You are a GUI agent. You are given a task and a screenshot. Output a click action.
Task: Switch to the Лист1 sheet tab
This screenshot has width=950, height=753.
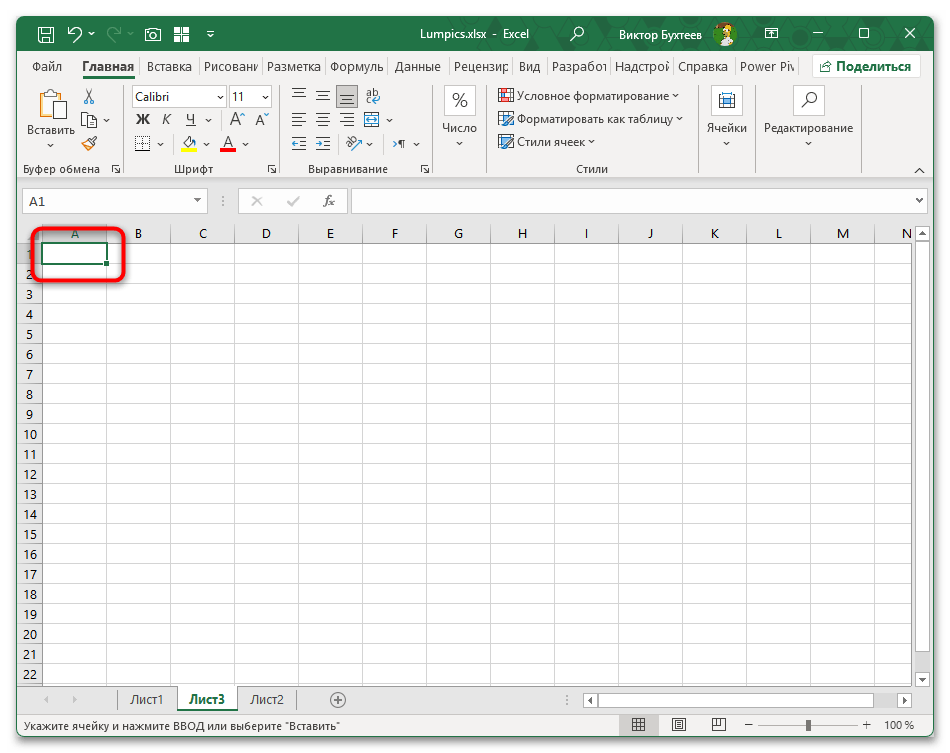click(x=146, y=700)
